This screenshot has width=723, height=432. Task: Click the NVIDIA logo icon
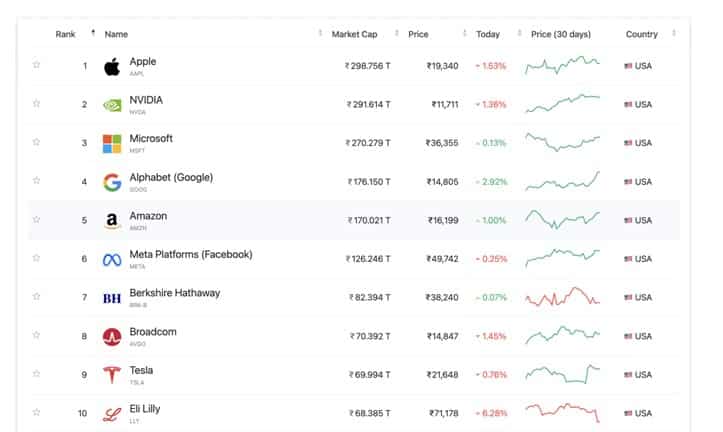pyautogui.click(x=112, y=106)
